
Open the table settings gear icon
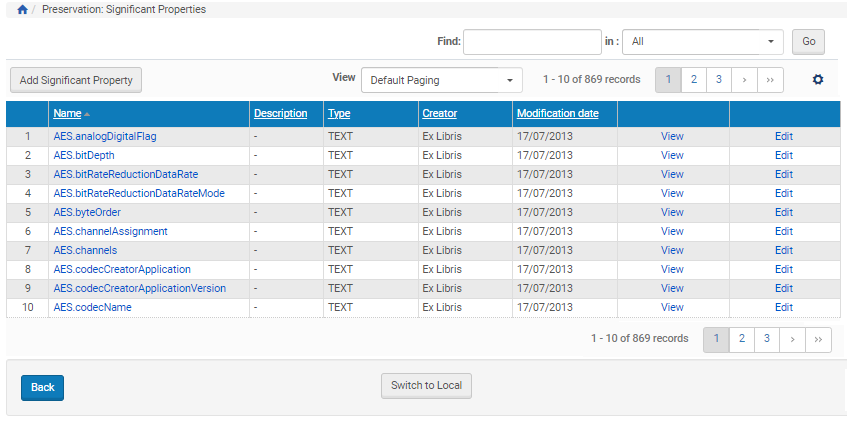click(x=817, y=80)
